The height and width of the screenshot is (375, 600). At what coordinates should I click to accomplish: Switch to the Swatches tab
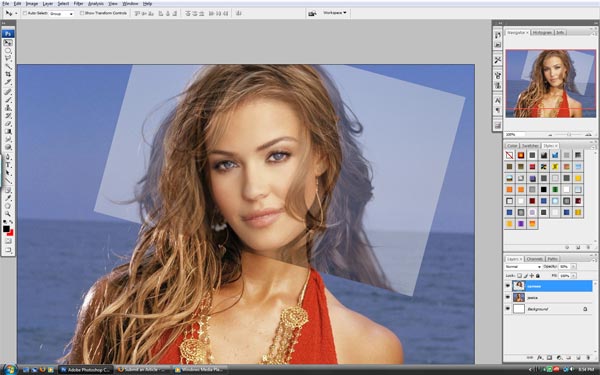coord(530,146)
